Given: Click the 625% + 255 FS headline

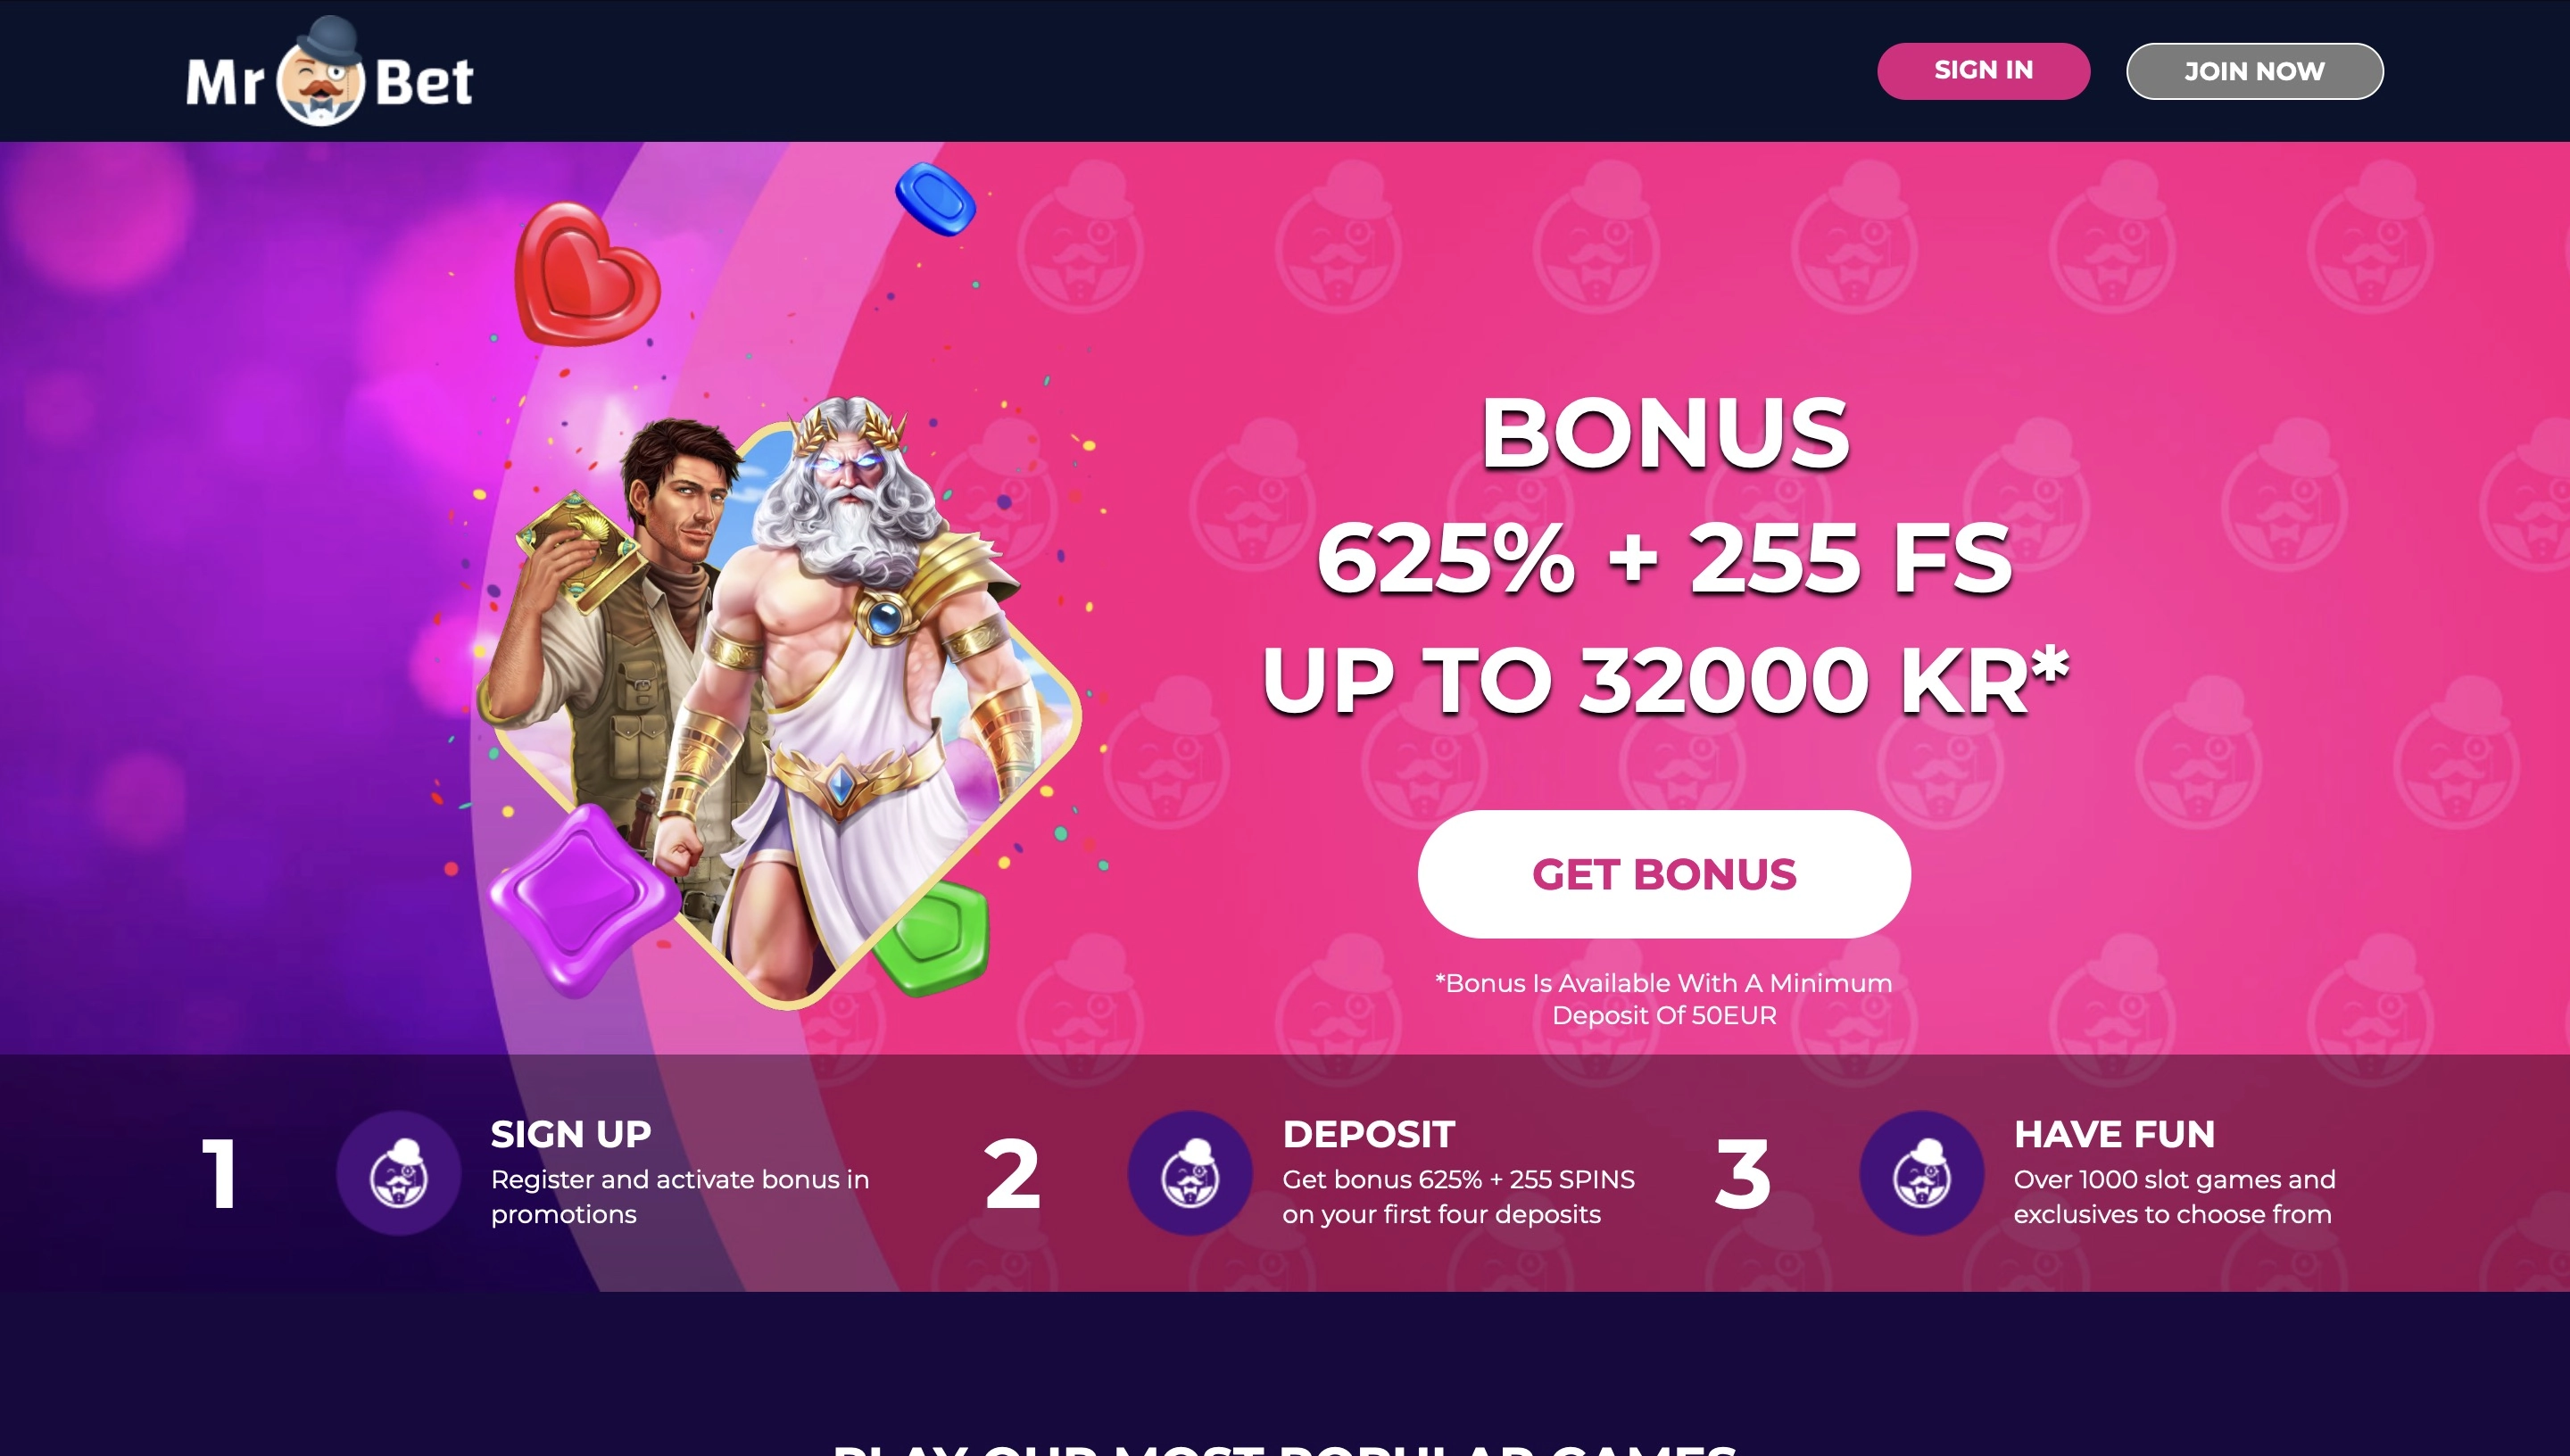Looking at the screenshot, I should coord(1664,558).
